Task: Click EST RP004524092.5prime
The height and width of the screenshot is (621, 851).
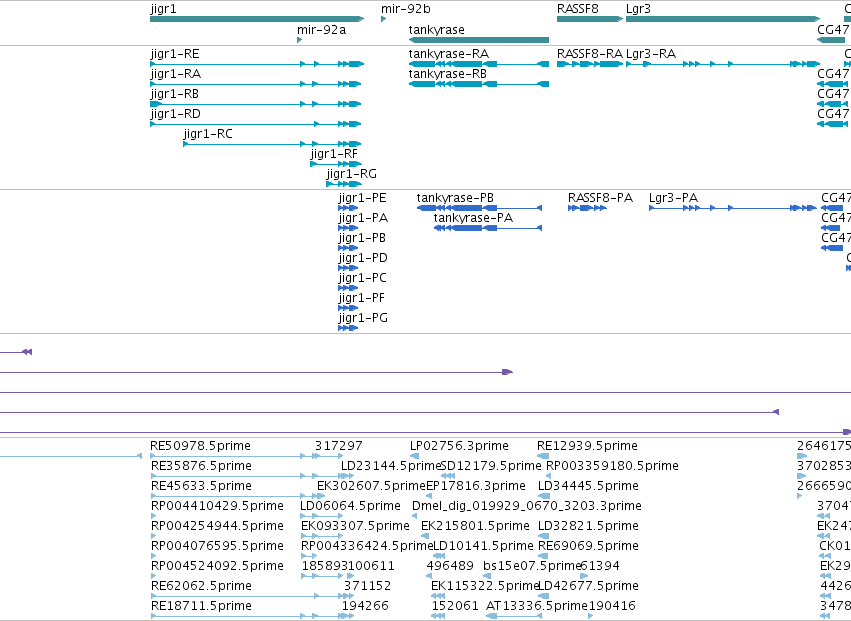Action: [x=217, y=566]
